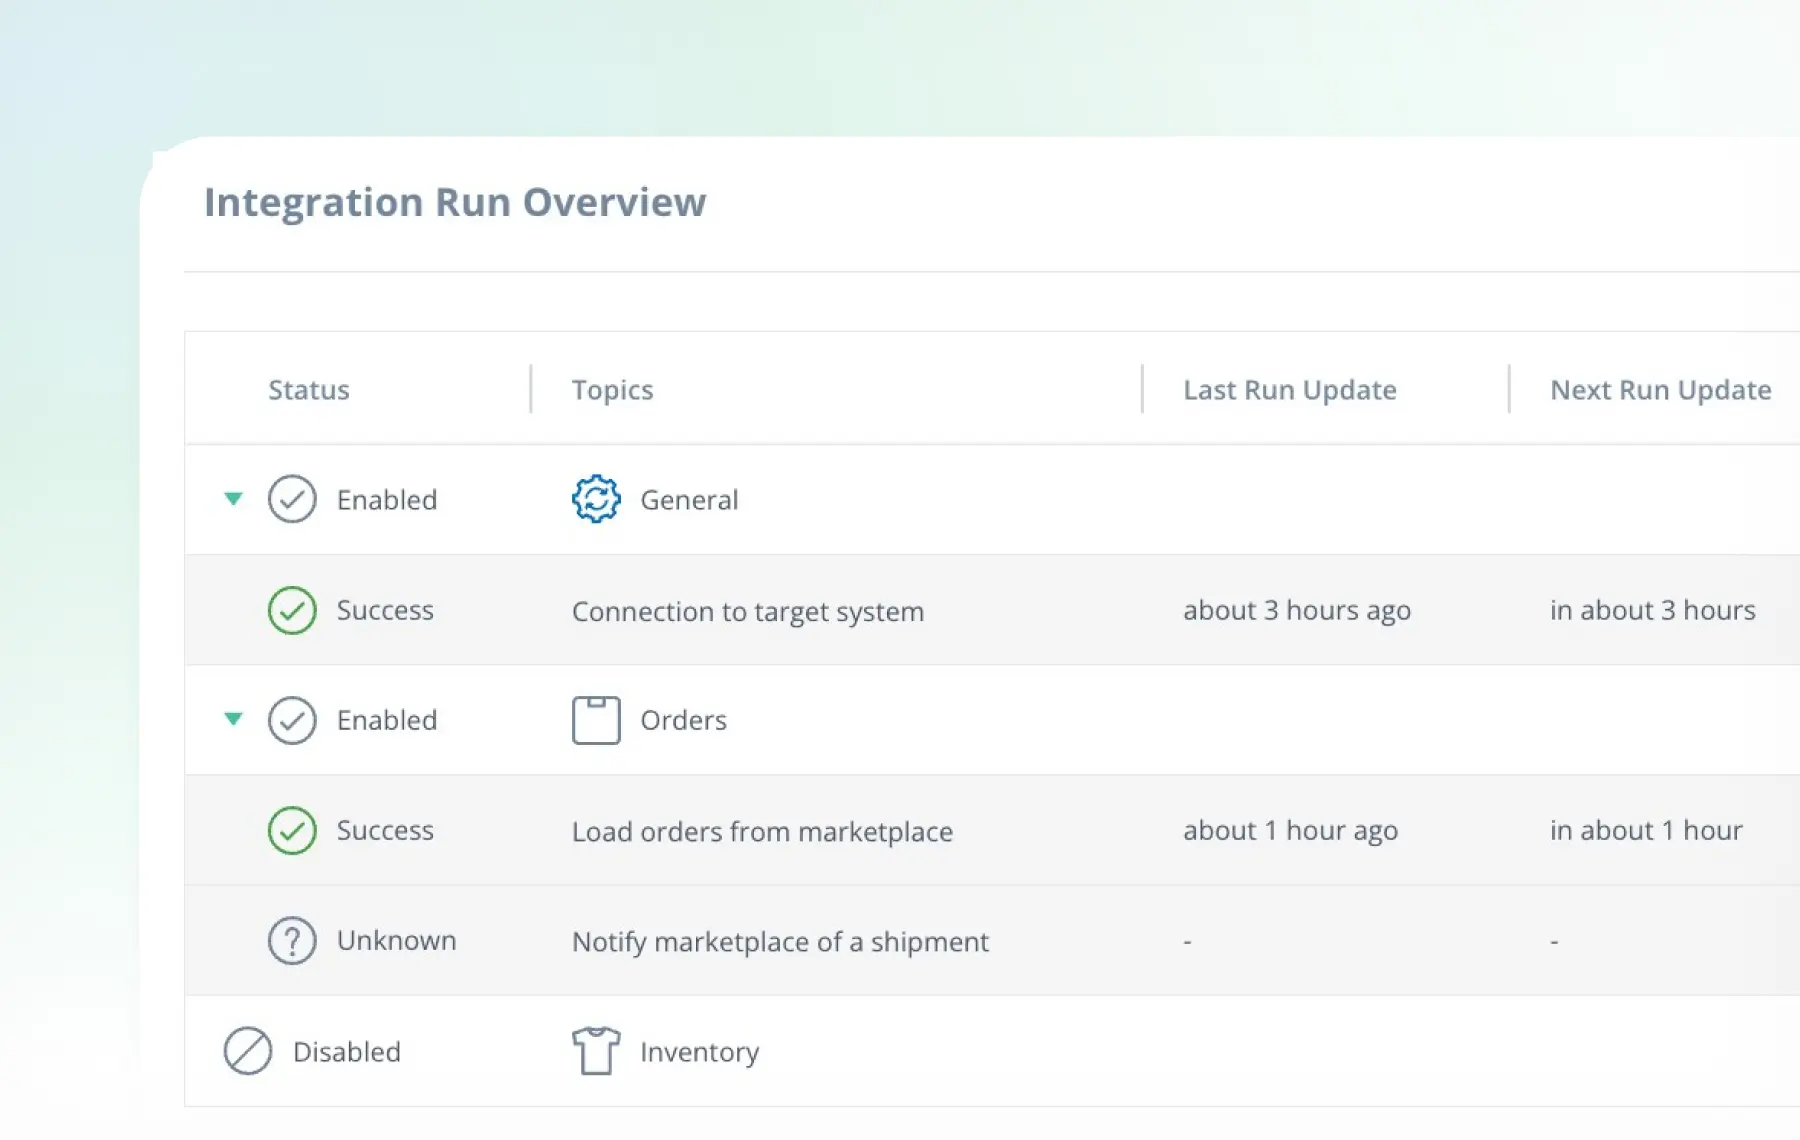Click the Unknown question mark status icon
The width and height of the screenshot is (1800, 1140).
click(292, 941)
